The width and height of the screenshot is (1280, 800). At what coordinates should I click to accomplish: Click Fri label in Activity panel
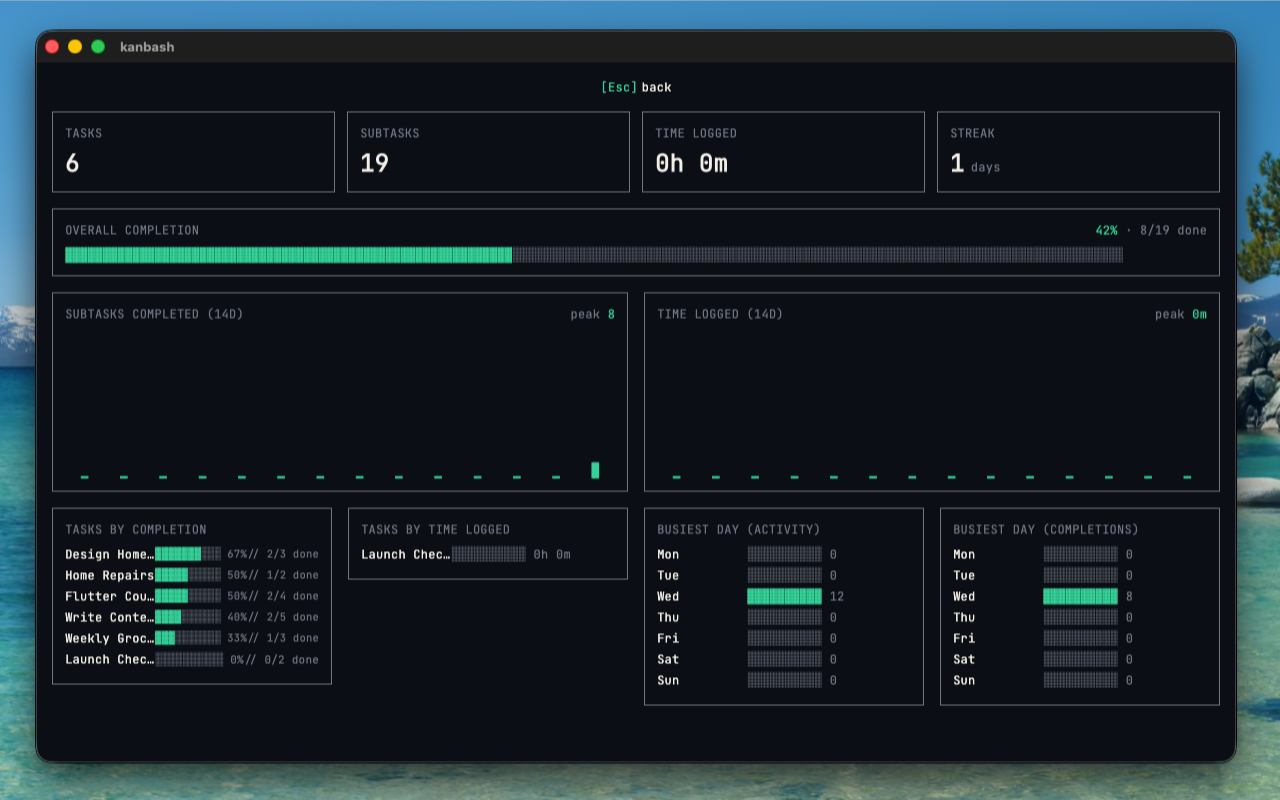pyautogui.click(x=668, y=638)
